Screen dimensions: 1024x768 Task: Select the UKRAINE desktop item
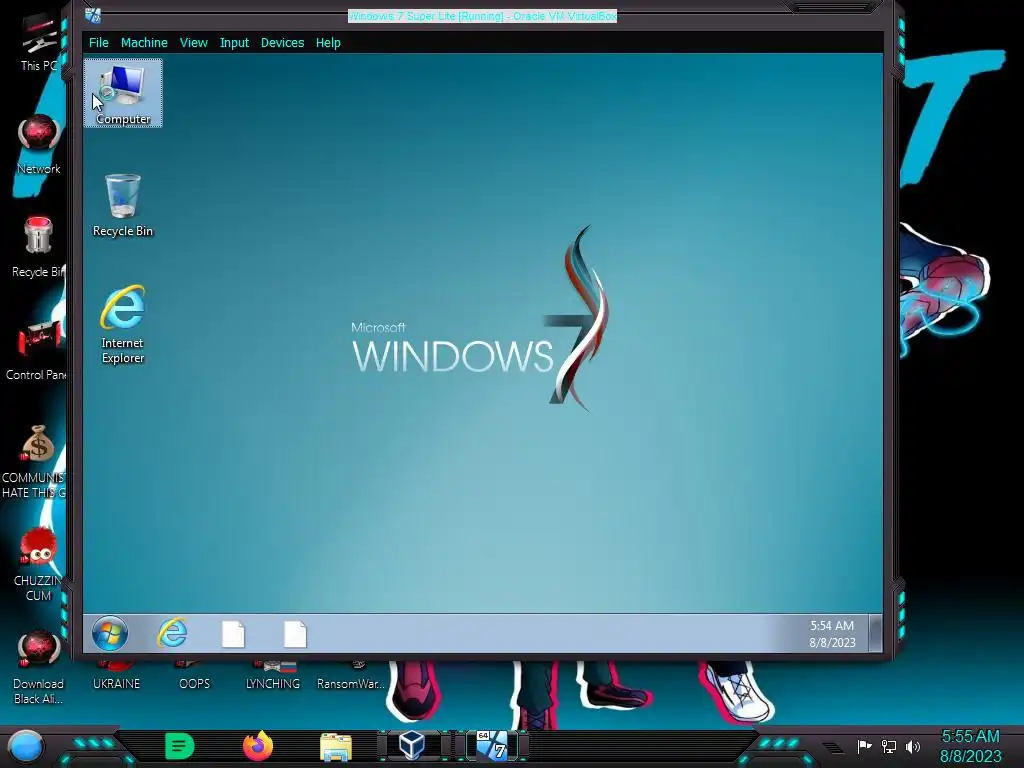click(x=116, y=677)
